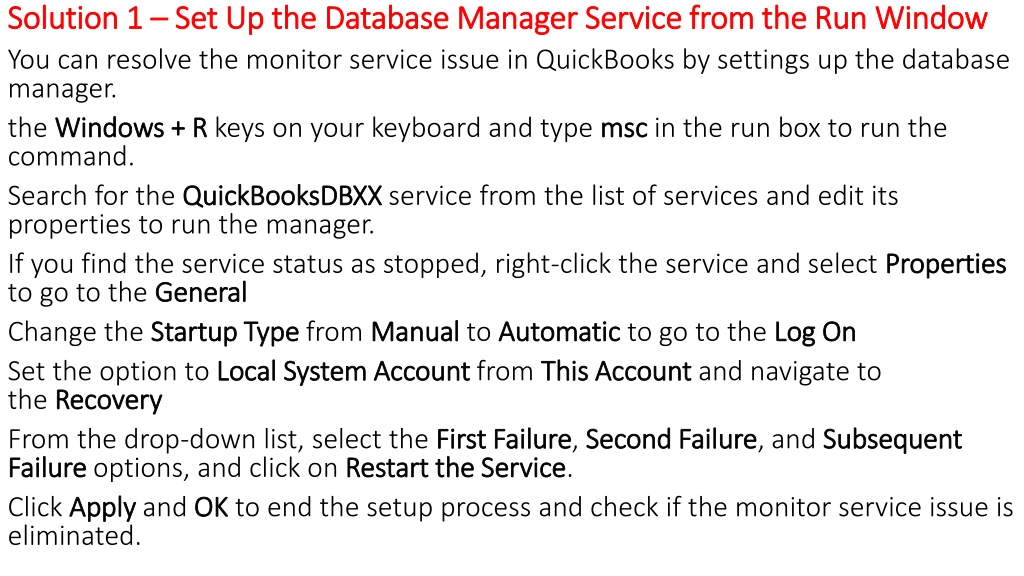Select the bold text Windows + R
The image size is (1024, 576).
(x=131, y=128)
